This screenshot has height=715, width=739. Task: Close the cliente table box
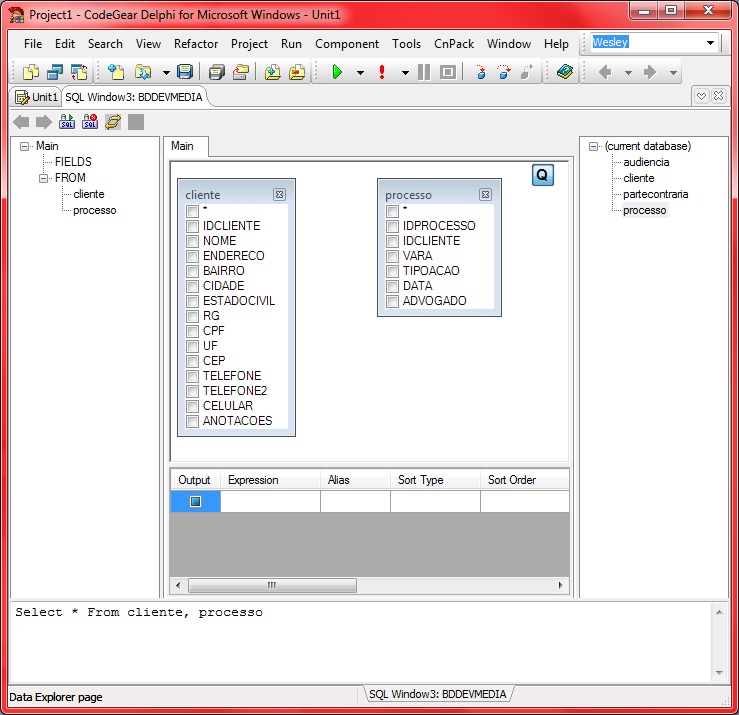pyautogui.click(x=279, y=195)
